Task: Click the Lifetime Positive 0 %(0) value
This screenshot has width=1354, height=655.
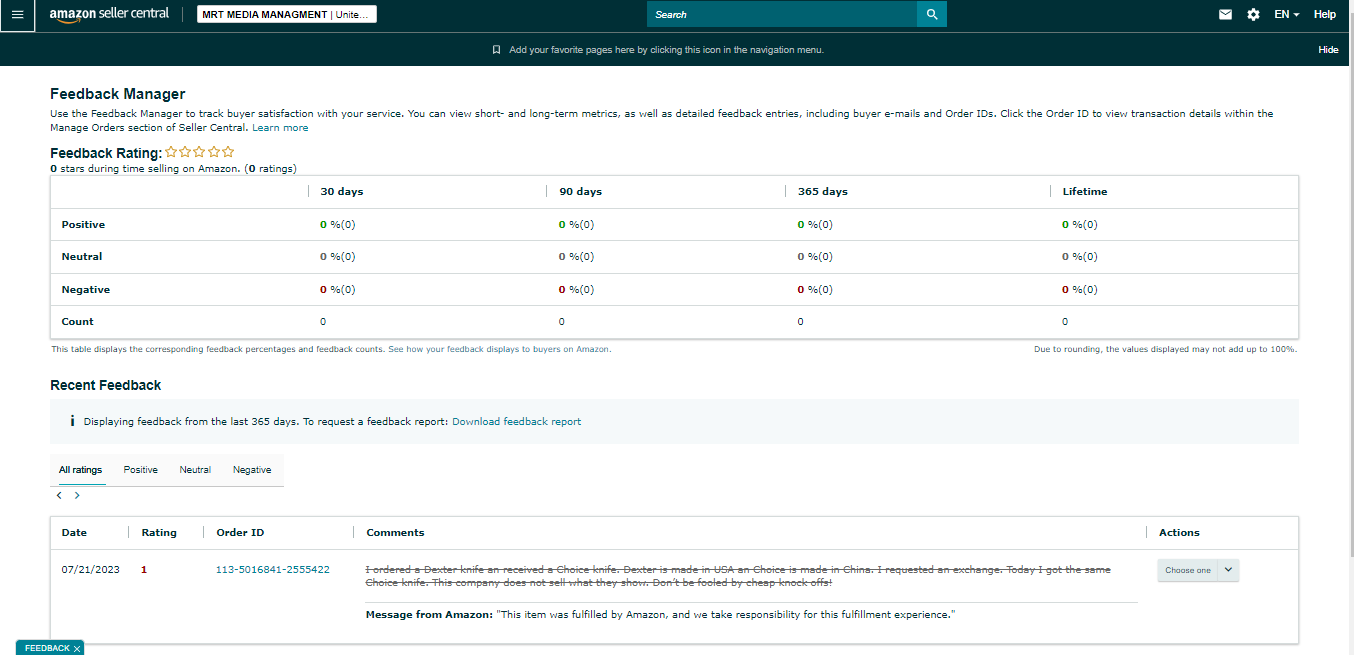Action: point(1080,225)
